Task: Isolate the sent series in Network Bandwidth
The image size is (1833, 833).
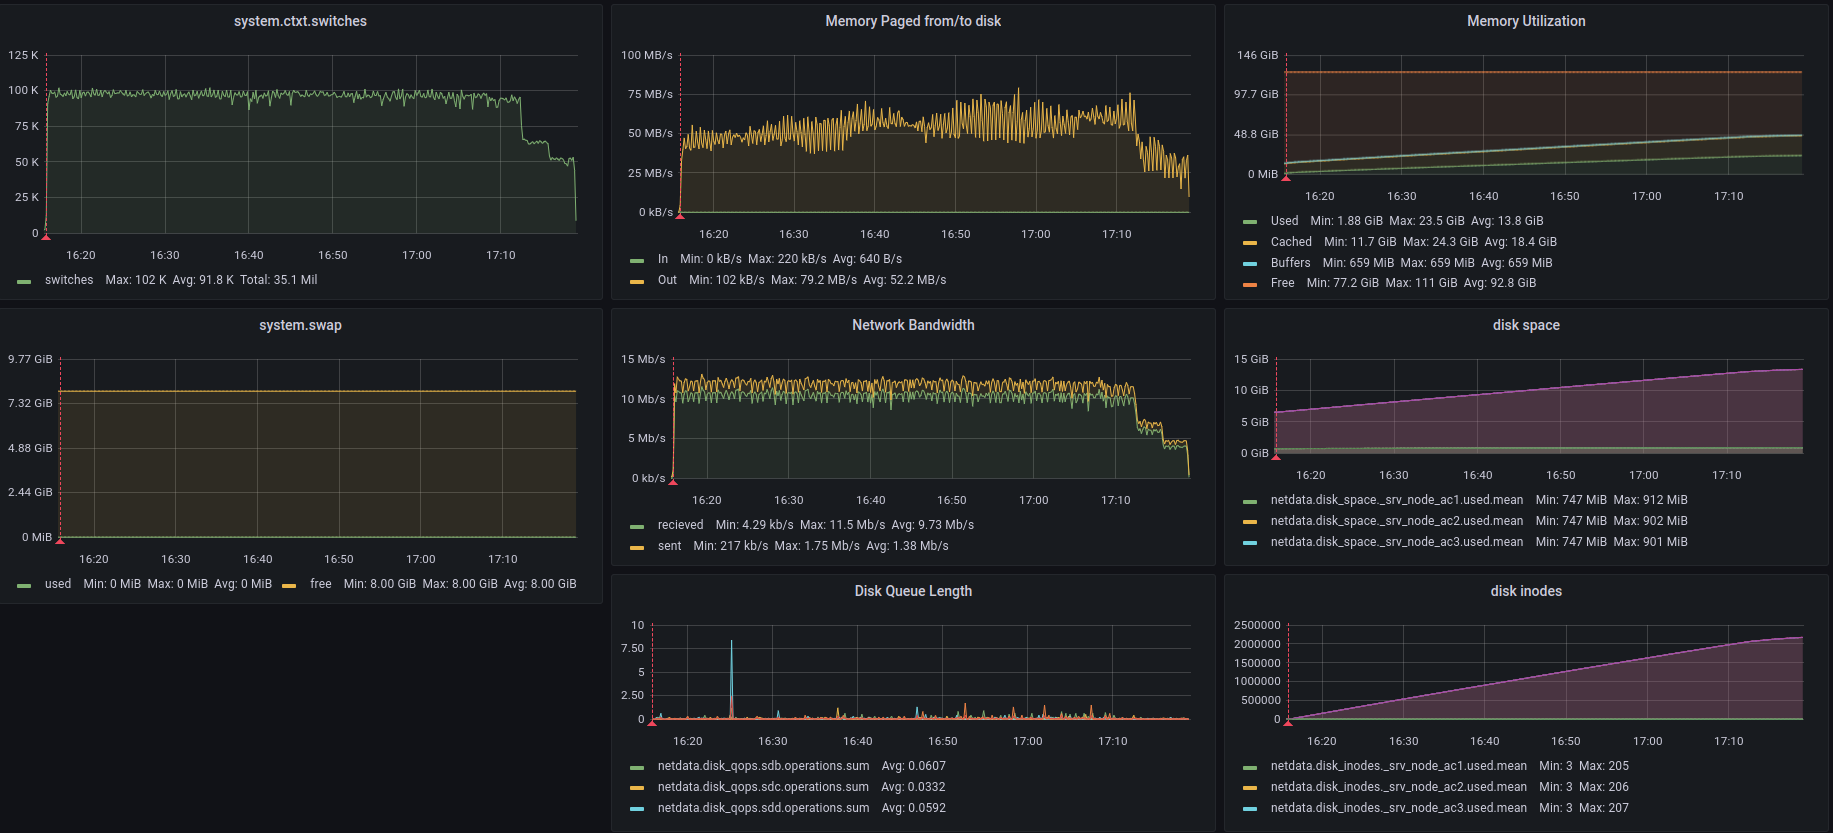Action: coord(669,546)
